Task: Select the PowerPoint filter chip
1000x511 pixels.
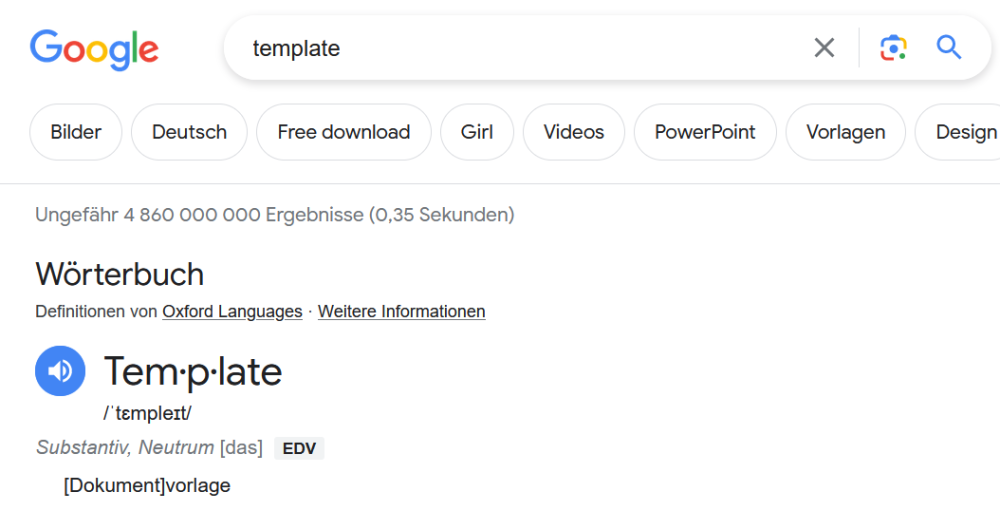Action: tap(705, 132)
